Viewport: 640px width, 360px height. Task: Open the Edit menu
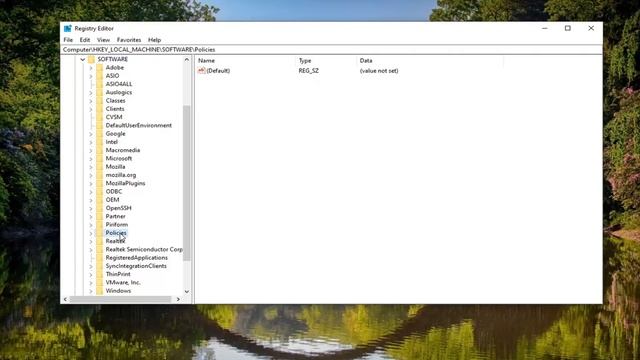click(x=84, y=40)
